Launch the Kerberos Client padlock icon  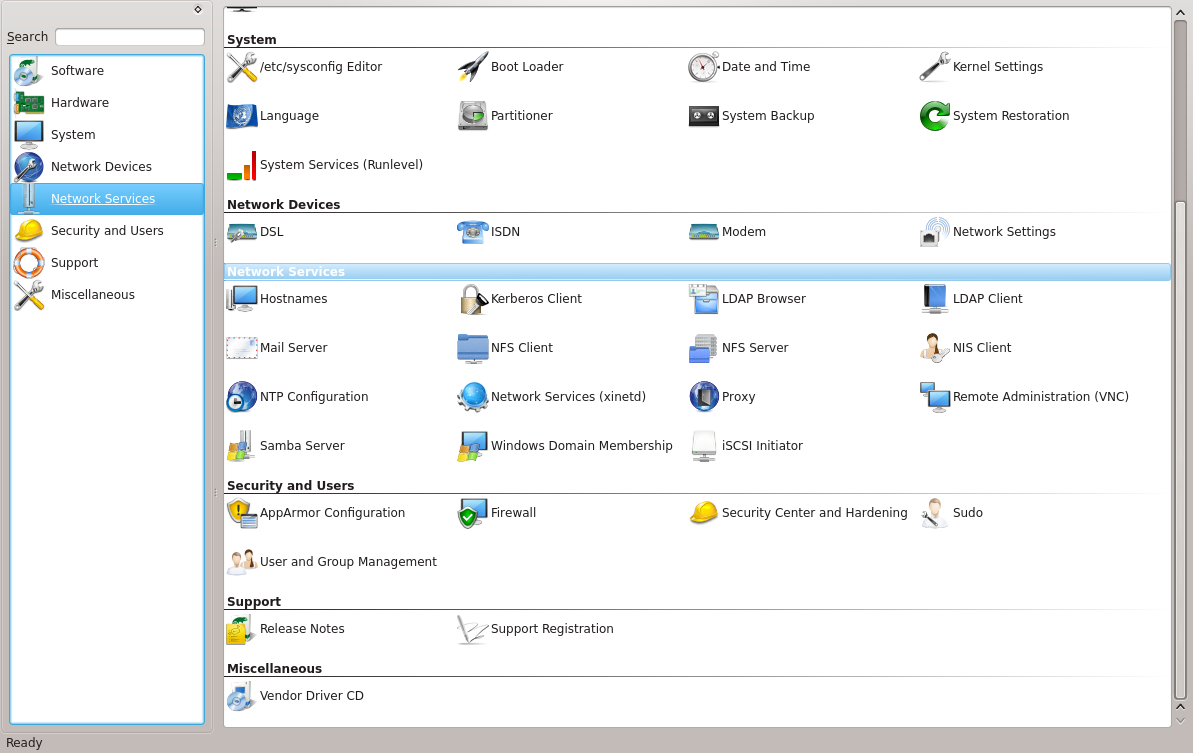coord(472,299)
